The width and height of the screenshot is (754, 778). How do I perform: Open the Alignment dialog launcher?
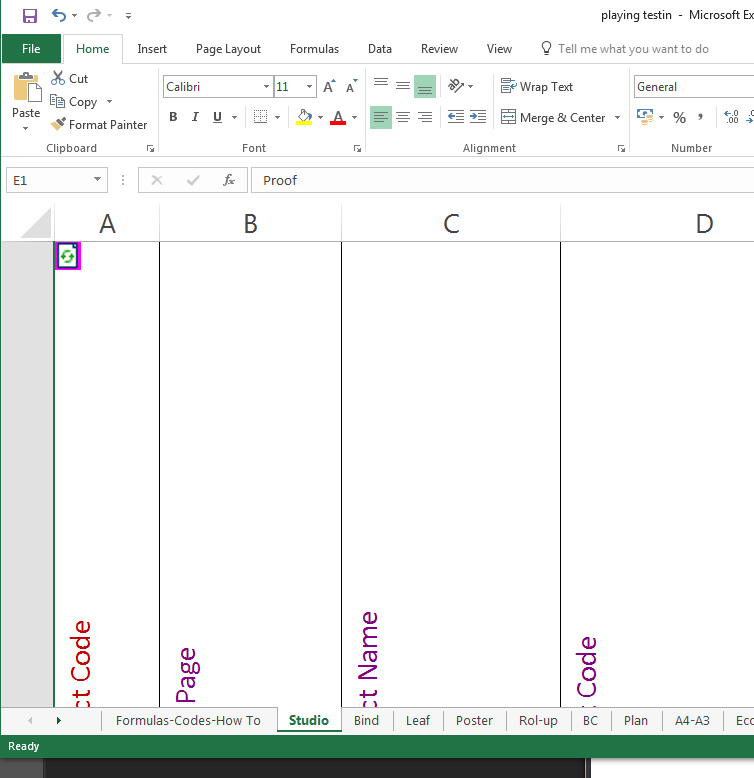621,148
